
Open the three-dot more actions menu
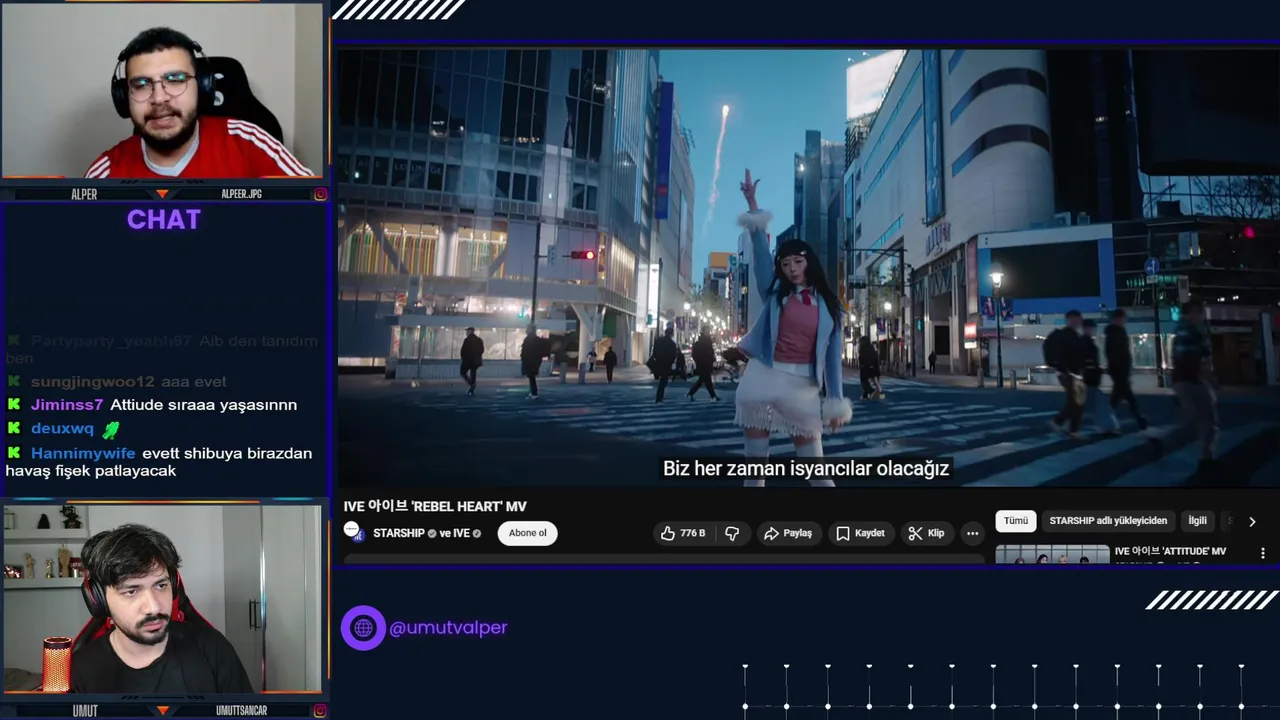pyautogui.click(x=972, y=534)
